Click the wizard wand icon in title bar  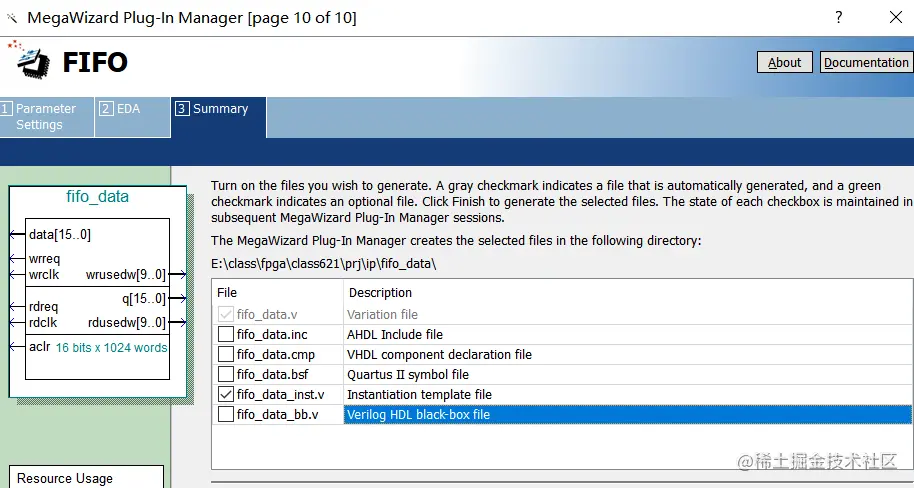12,18
